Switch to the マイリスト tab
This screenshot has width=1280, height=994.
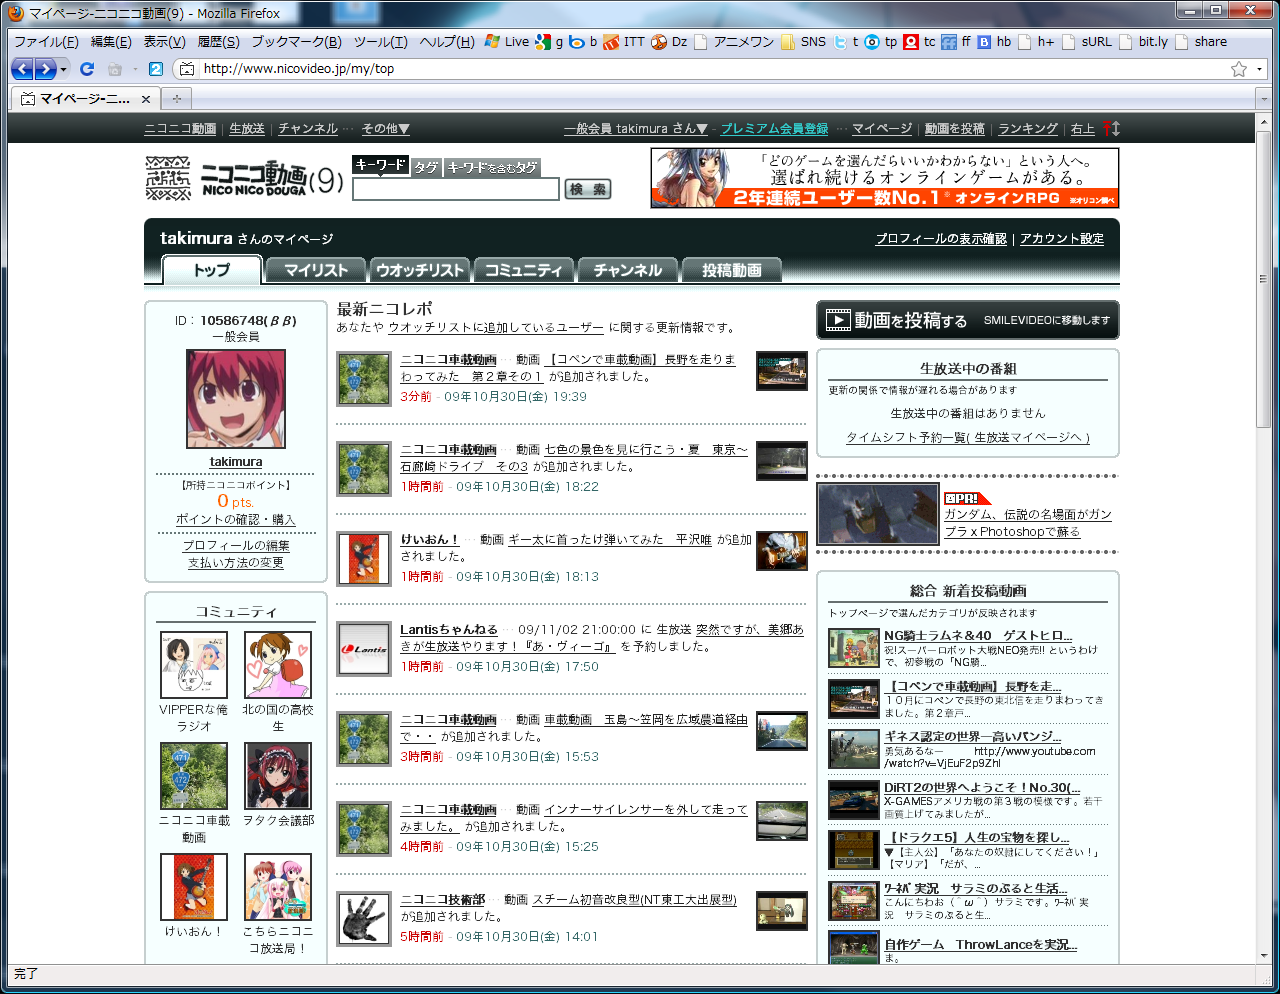(316, 270)
